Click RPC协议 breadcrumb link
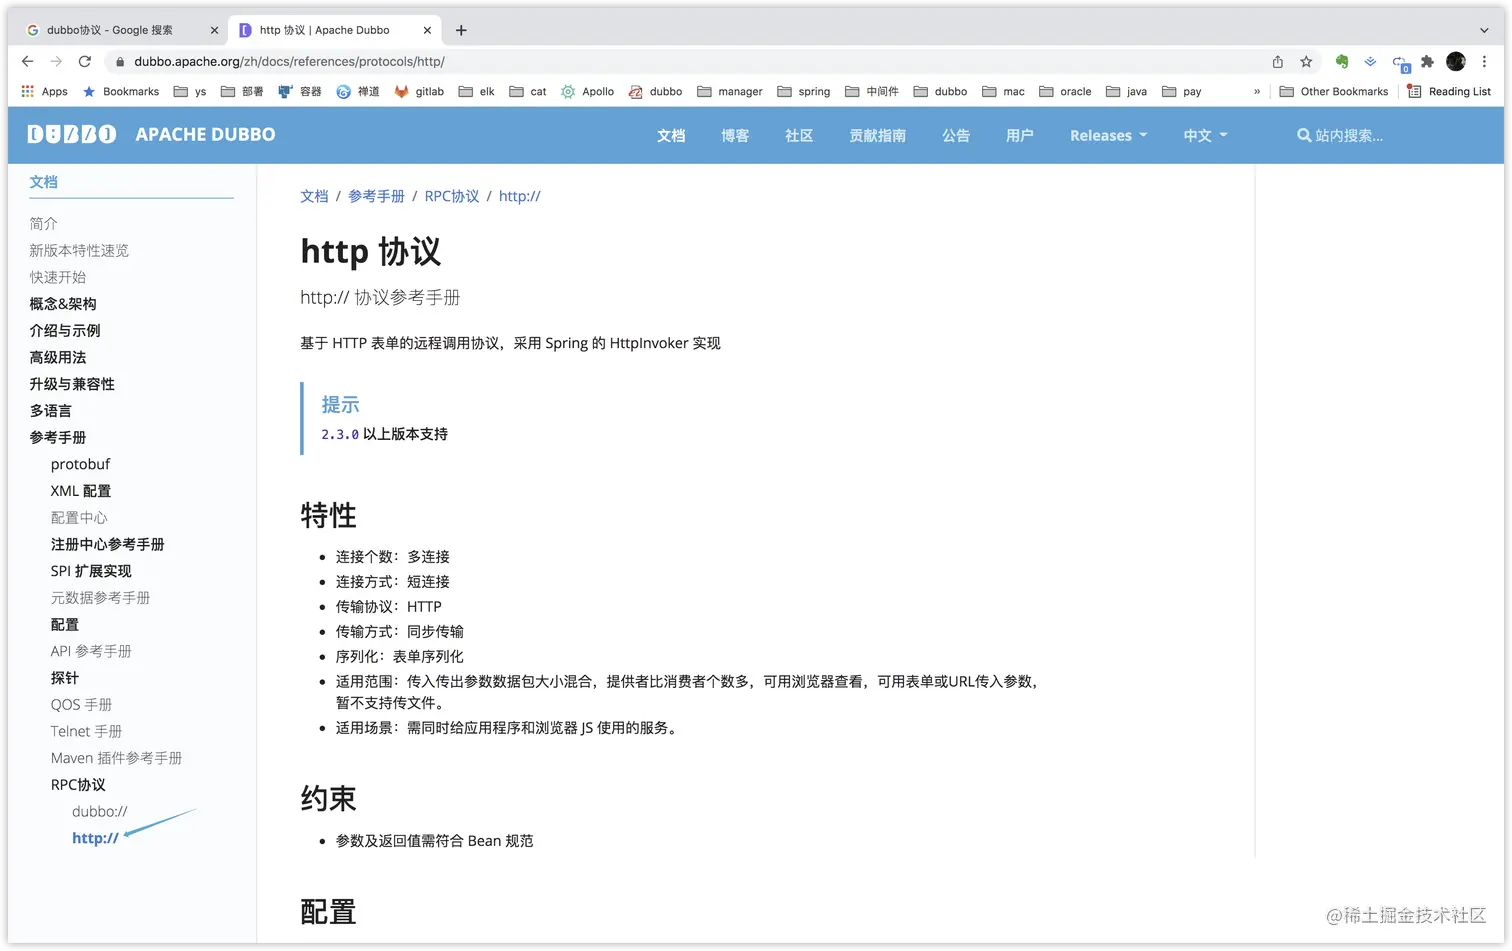This screenshot has height=951, width=1512. pos(452,196)
